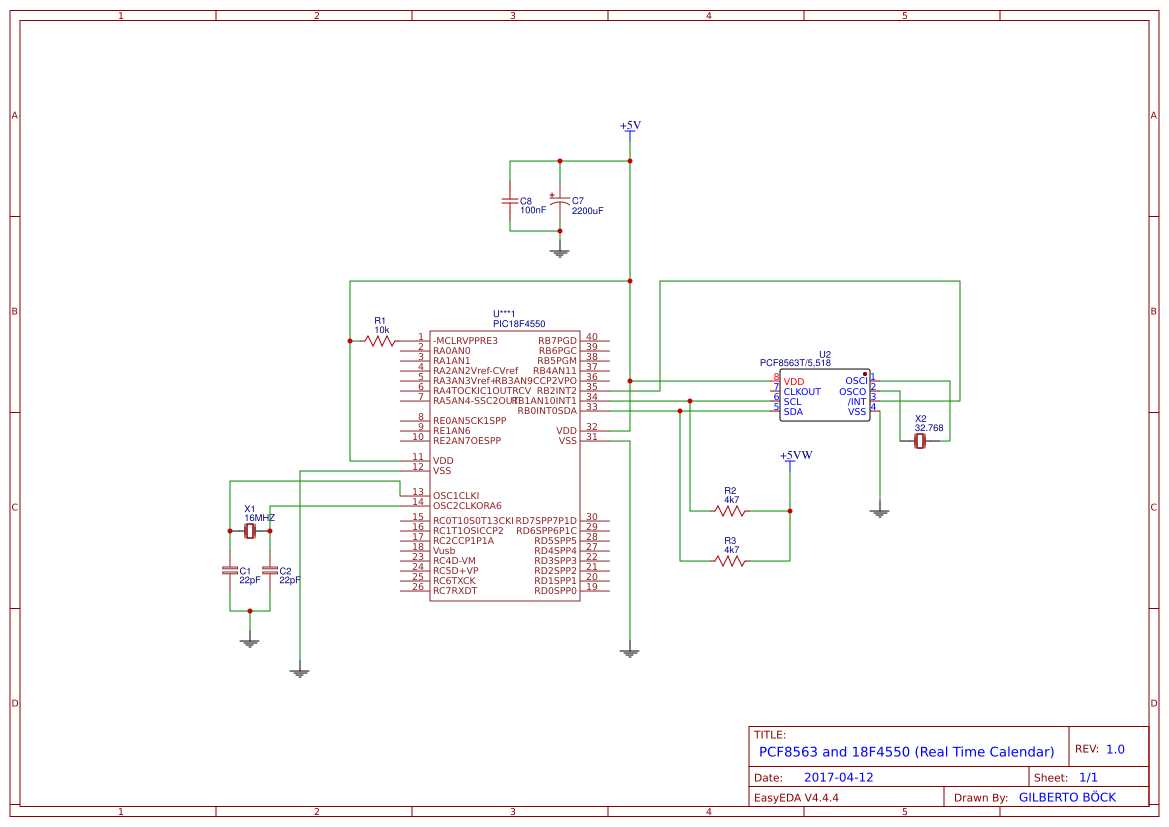Select ground symbol wired to PIC pin 31 VSS
The height and width of the screenshot is (827, 1169).
pos(630,652)
